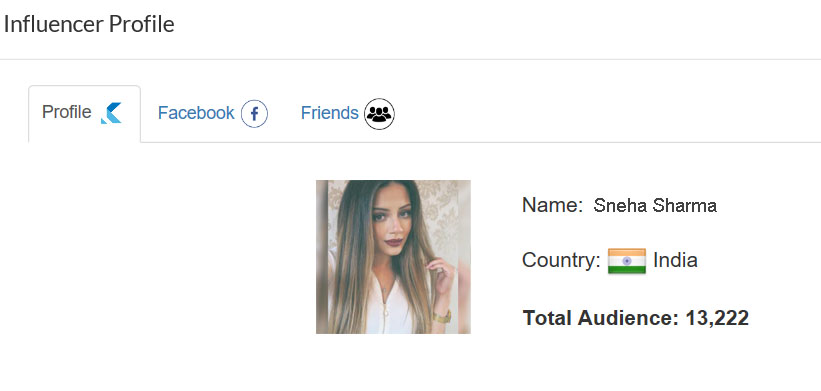Switch to the Friends tab

(x=347, y=114)
